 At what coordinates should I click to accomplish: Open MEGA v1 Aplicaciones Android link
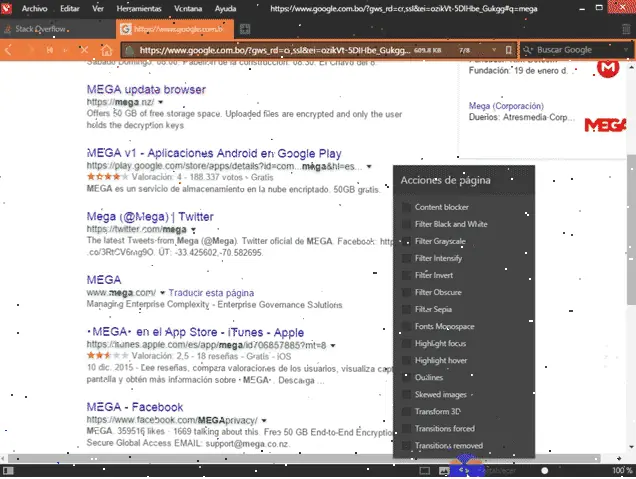[x=214, y=153]
